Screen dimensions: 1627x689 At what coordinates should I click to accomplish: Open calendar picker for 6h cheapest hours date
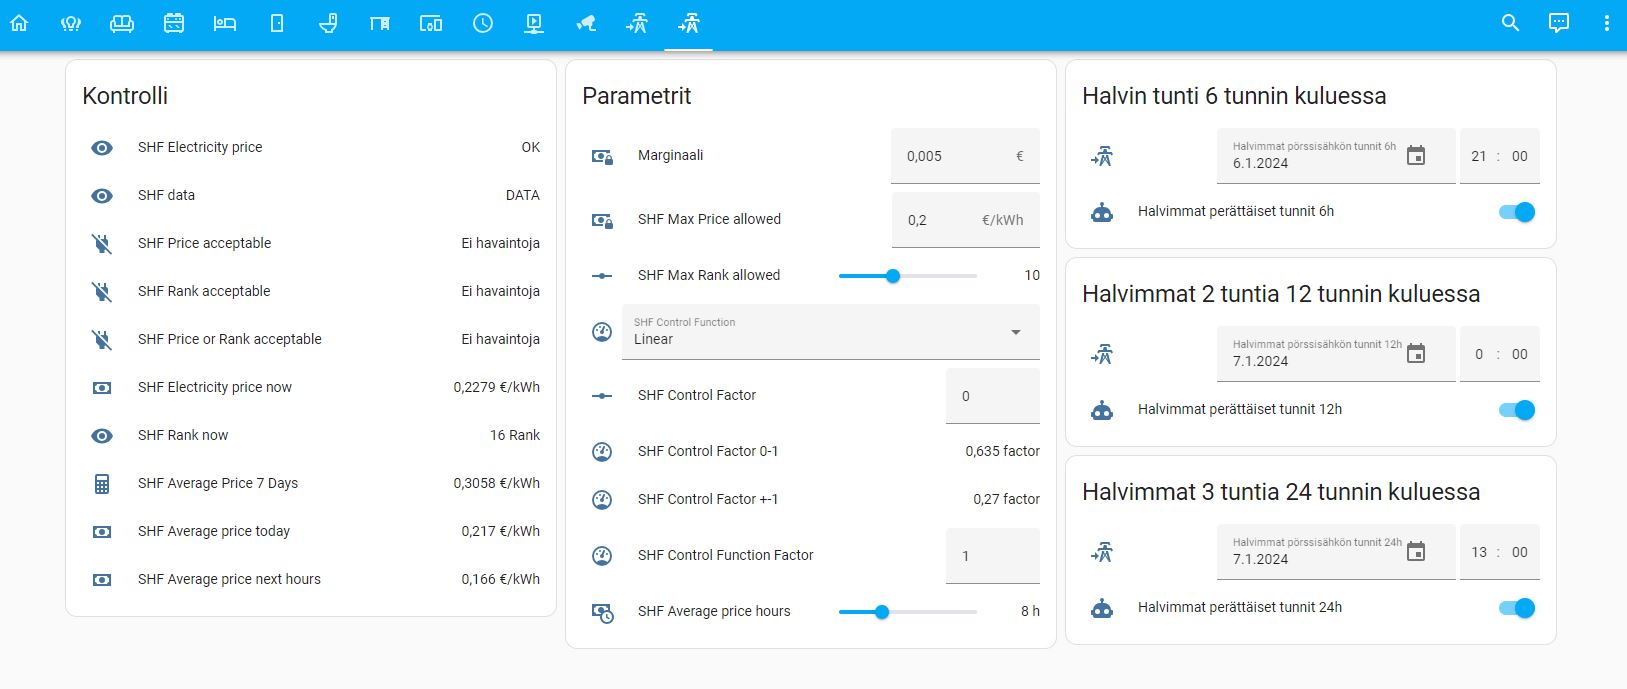[x=1415, y=156]
